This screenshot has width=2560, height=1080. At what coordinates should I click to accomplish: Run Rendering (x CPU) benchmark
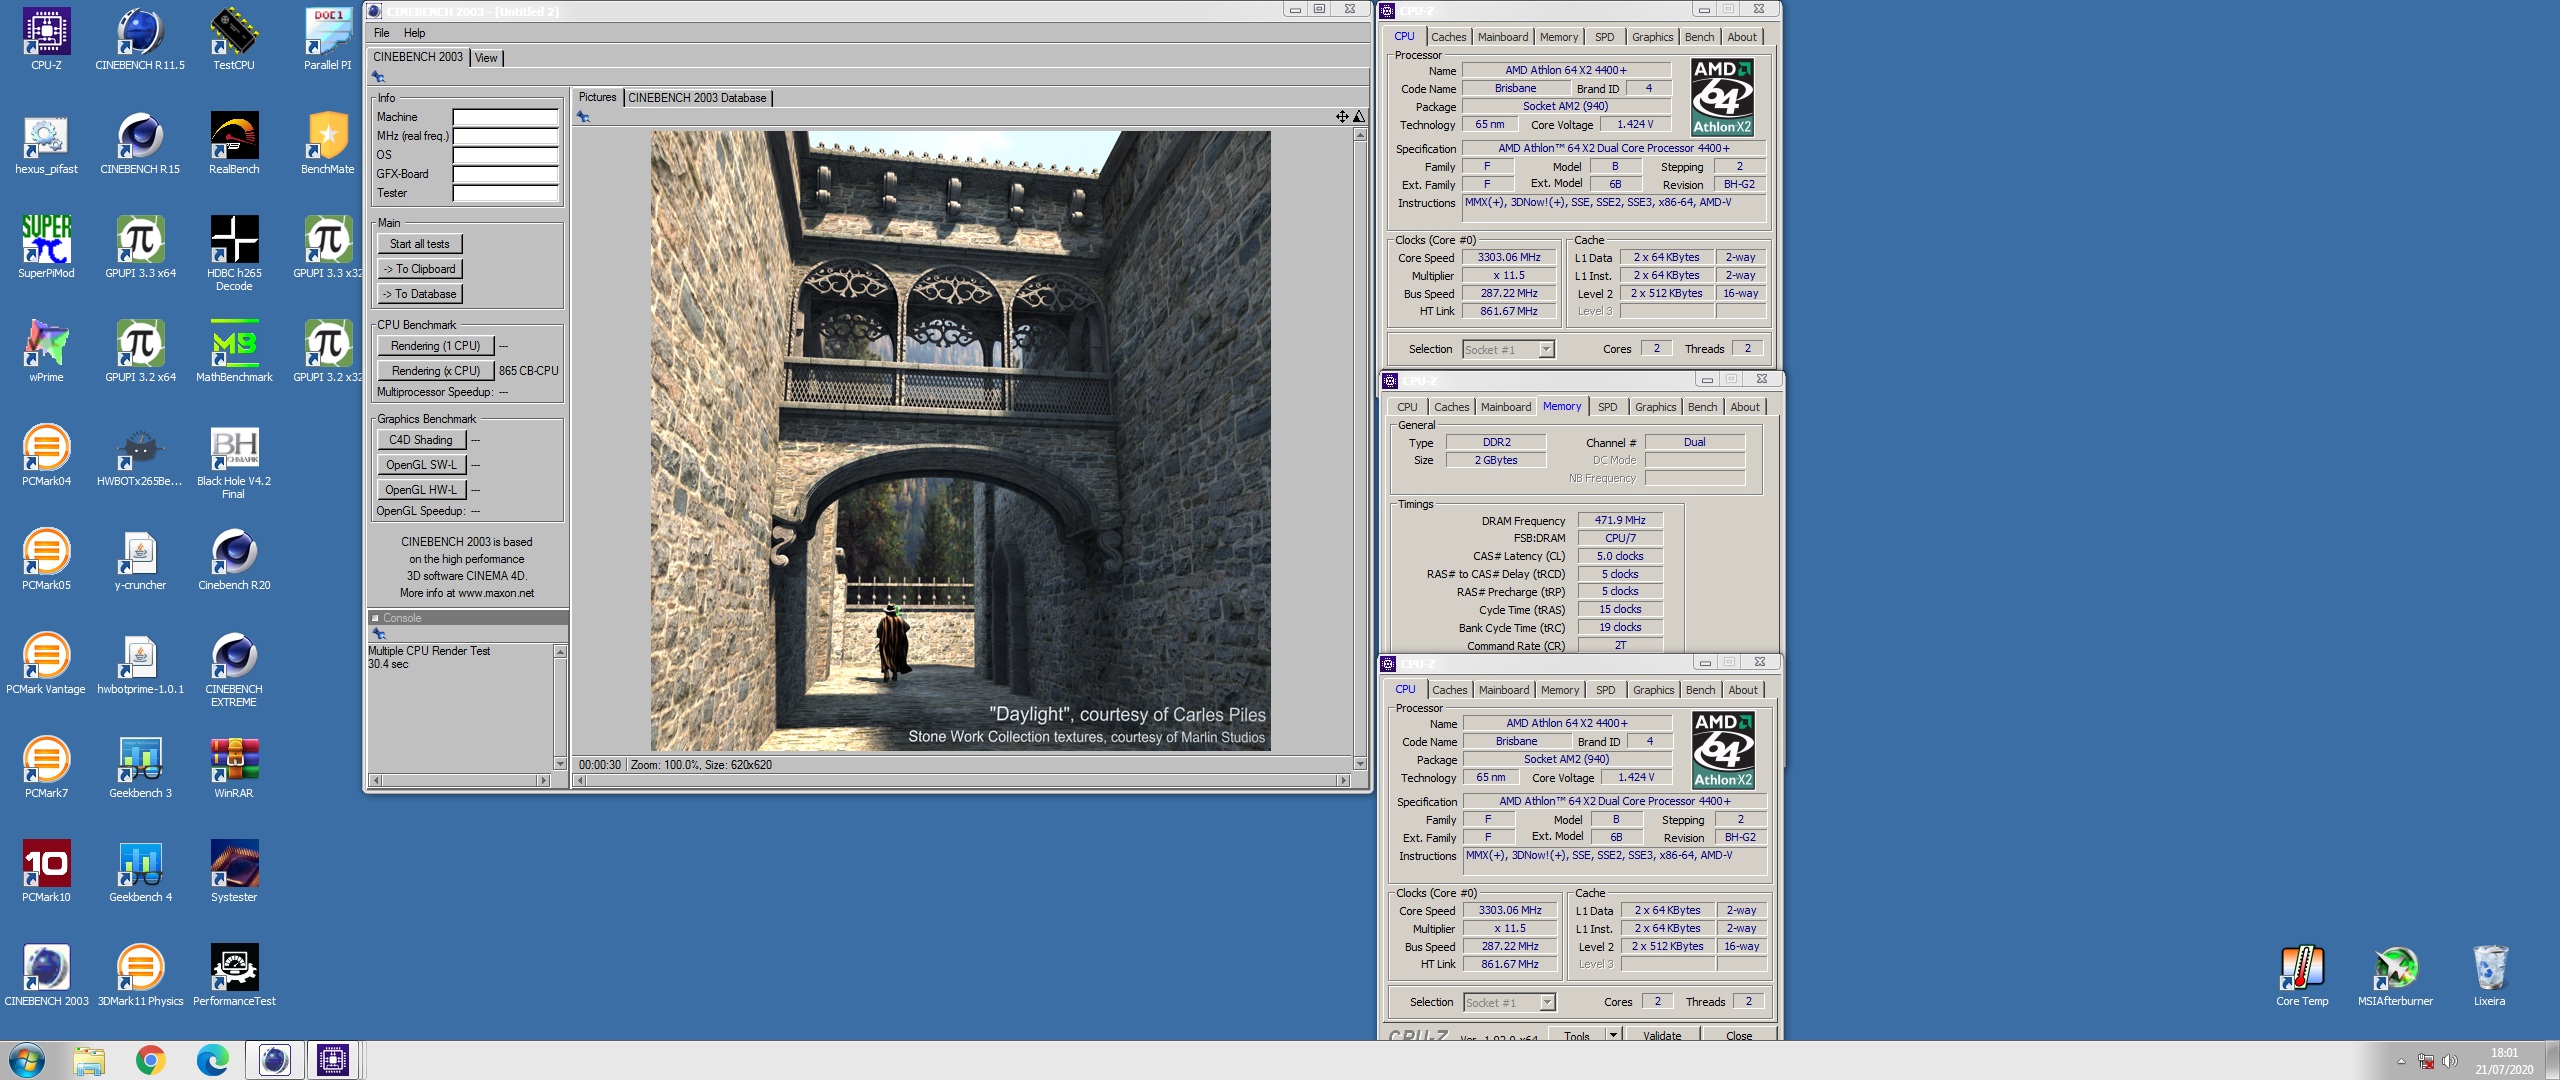coord(435,371)
